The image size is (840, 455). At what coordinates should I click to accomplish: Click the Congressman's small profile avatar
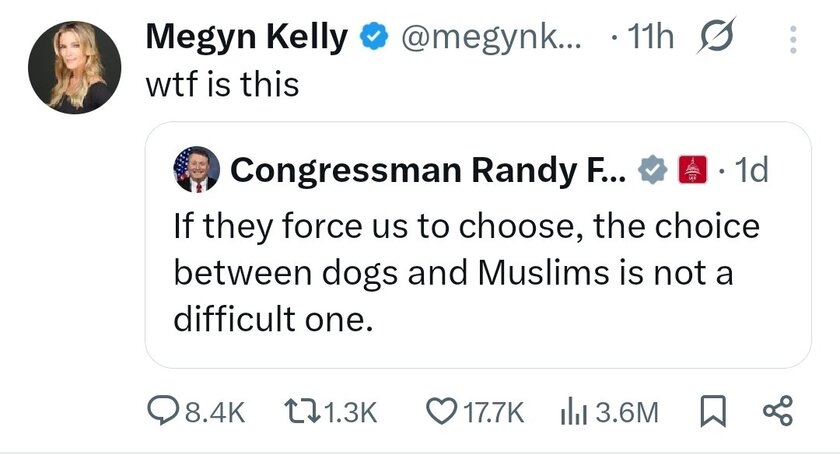195,170
